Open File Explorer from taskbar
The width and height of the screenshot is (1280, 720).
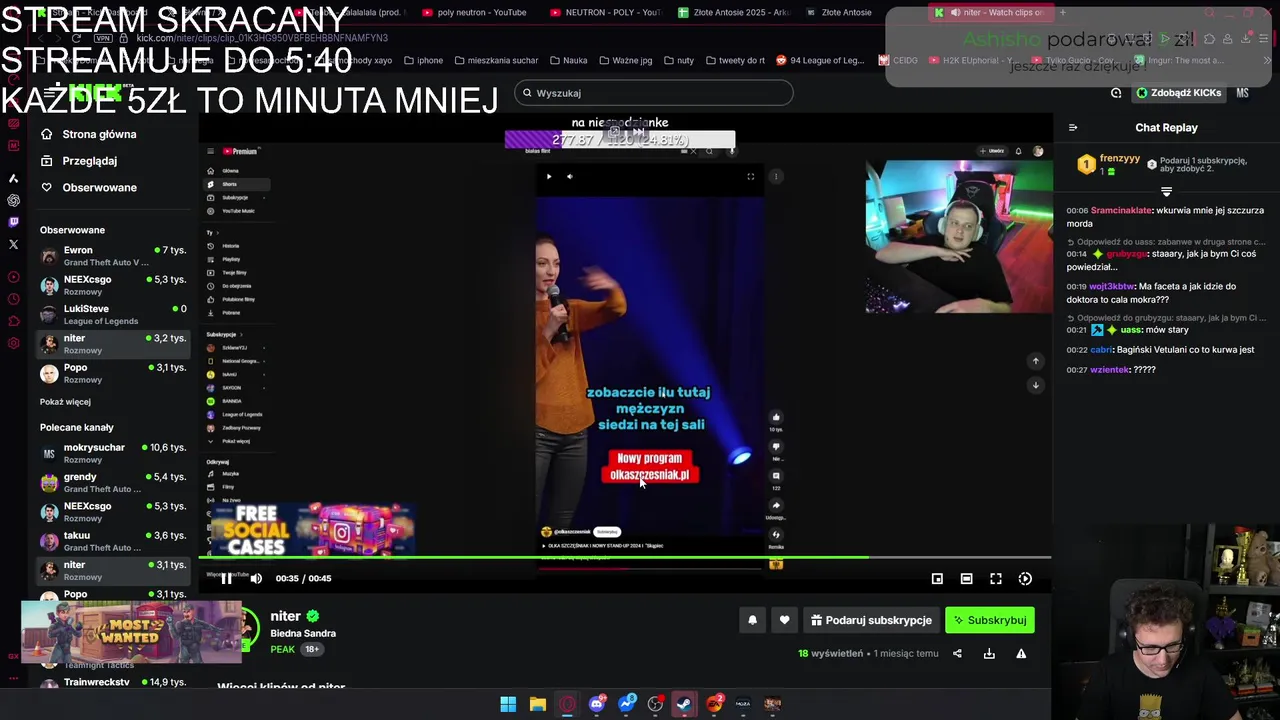537,704
